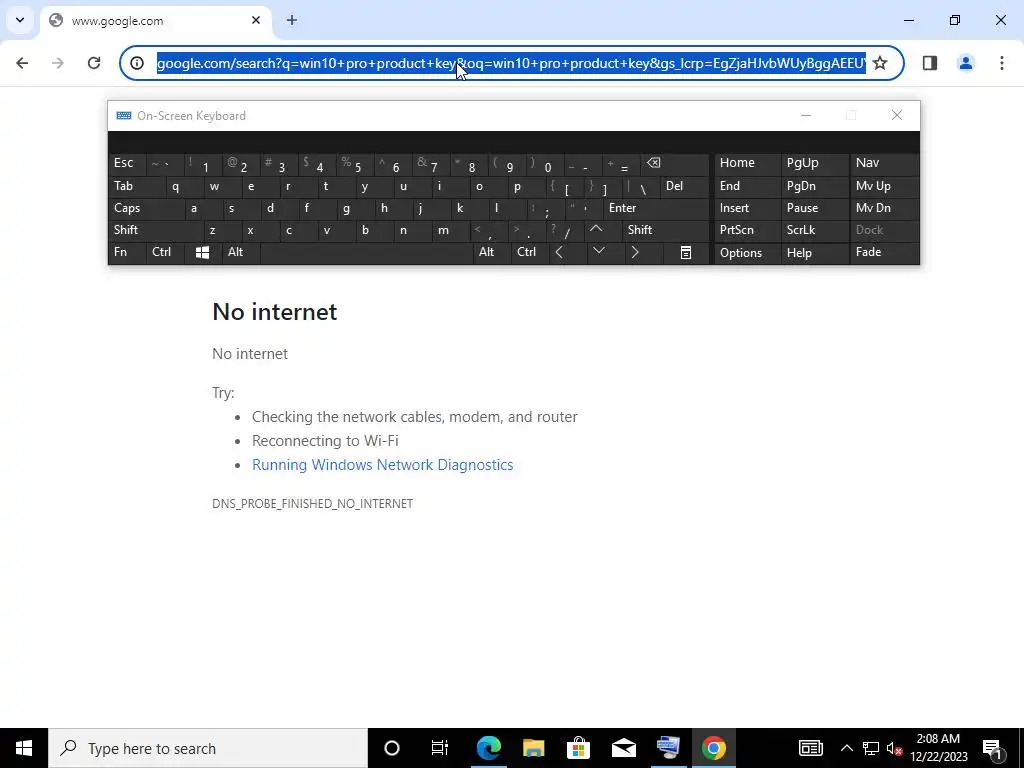Image resolution: width=1024 pixels, height=768 pixels.
Task: Open Microsoft Store from the taskbar
Action: (x=578, y=748)
